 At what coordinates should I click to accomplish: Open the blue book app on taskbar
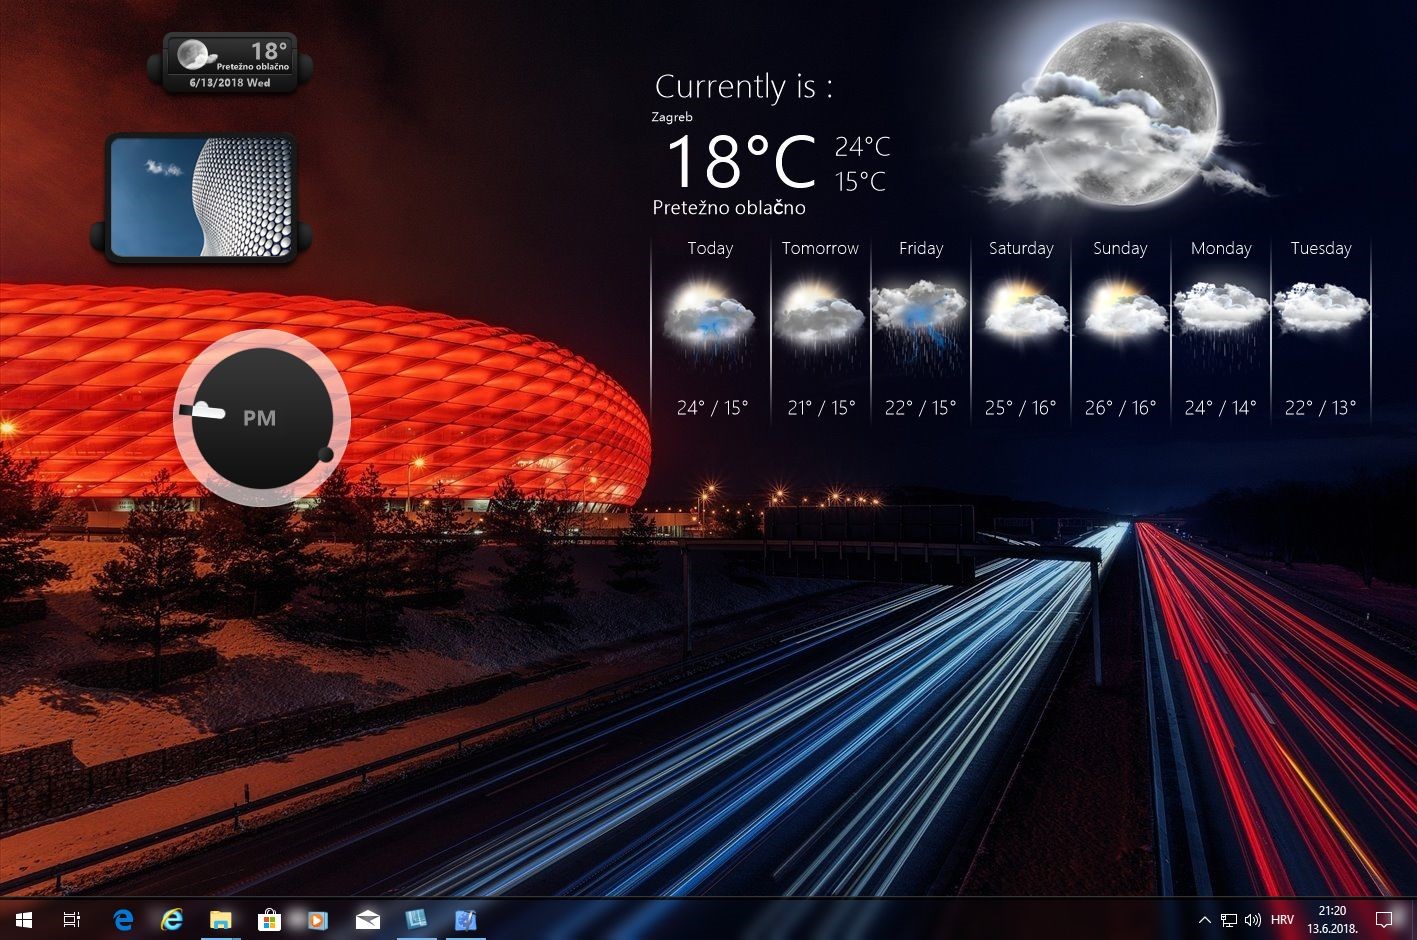pyautogui.click(x=416, y=920)
